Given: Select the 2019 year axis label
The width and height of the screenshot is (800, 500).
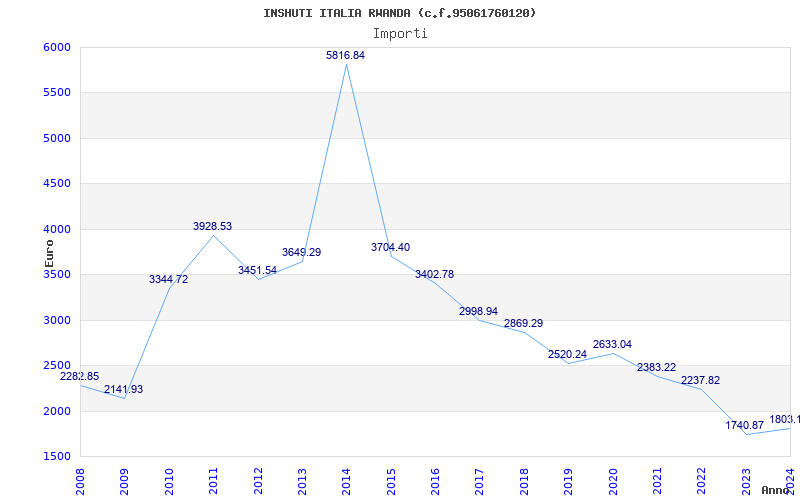Looking at the screenshot, I should (x=568, y=482).
